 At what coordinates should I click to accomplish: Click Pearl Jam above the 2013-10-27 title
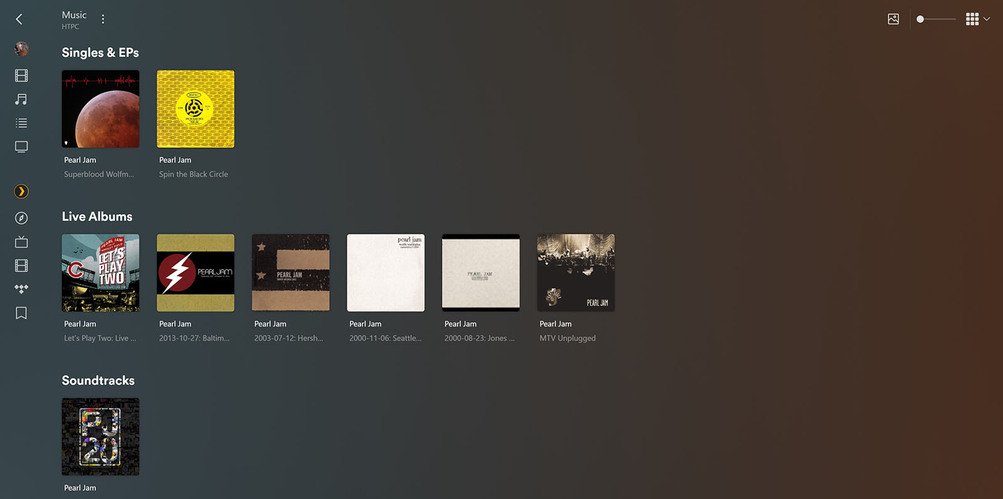[x=175, y=324]
